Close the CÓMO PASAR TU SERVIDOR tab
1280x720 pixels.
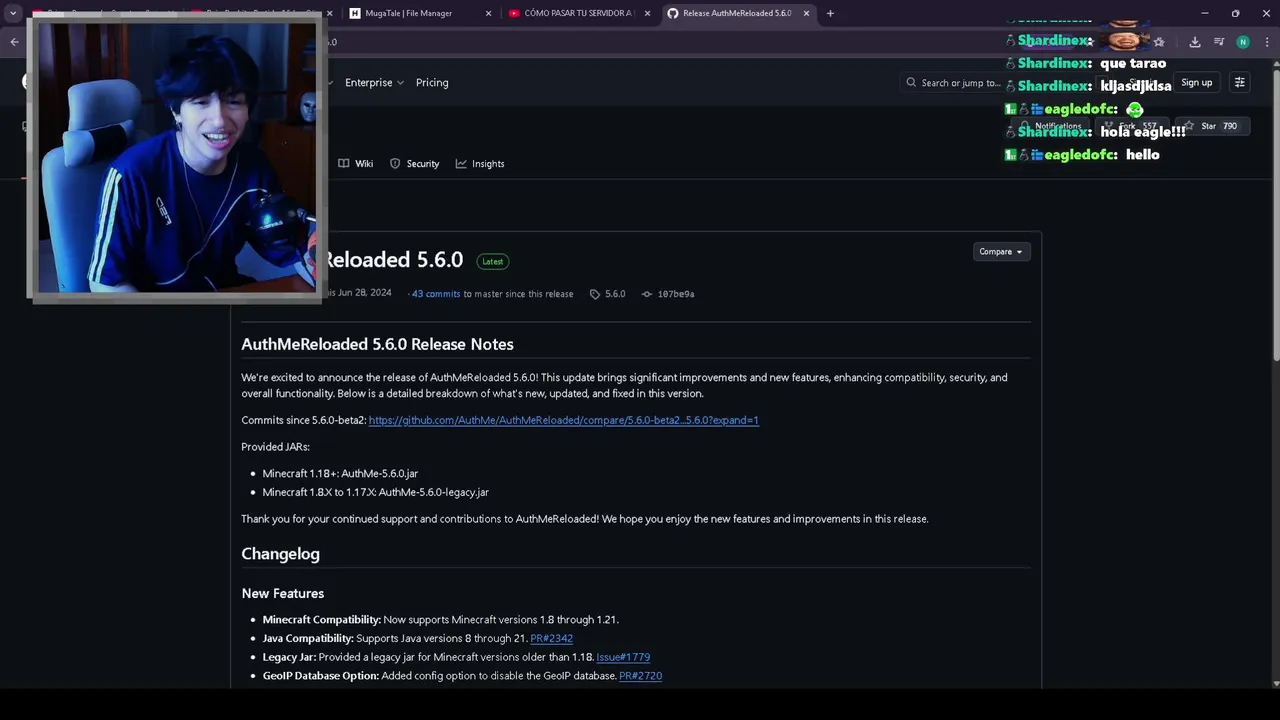[x=648, y=13]
